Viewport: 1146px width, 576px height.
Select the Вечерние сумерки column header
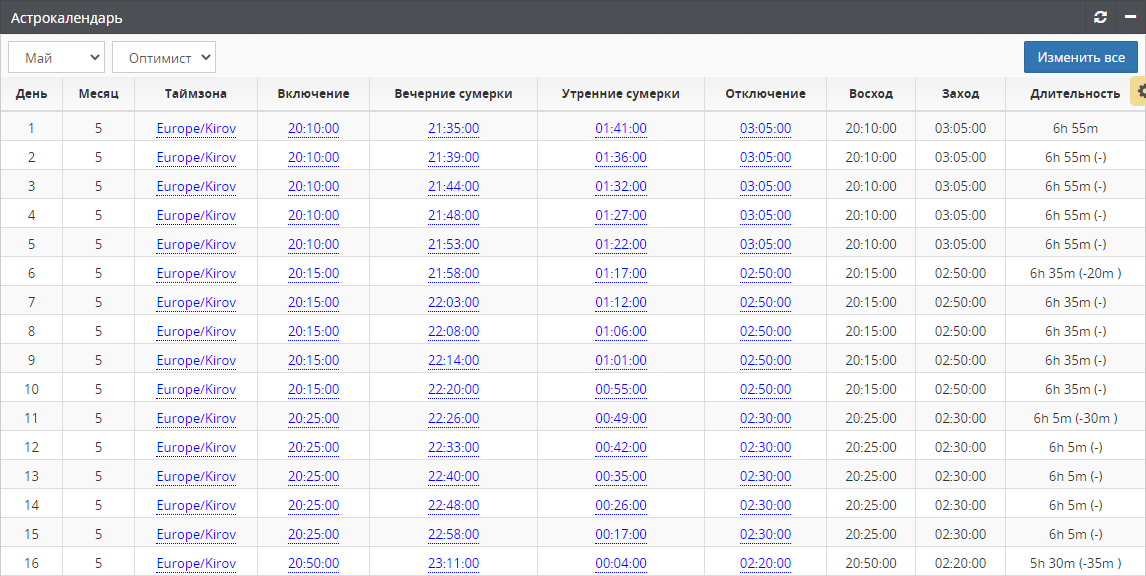(453, 94)
